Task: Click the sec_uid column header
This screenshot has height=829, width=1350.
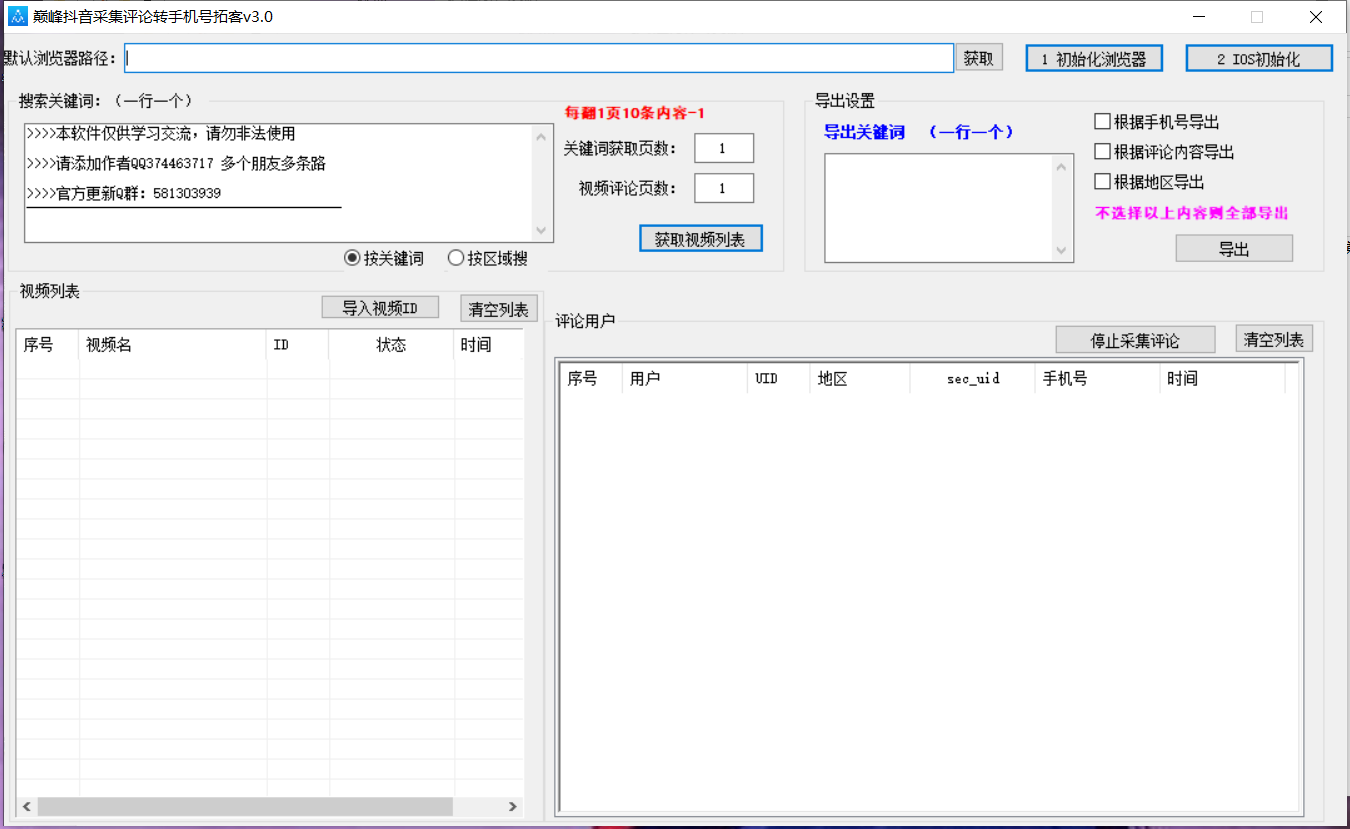Action: (x=973, y=379)
